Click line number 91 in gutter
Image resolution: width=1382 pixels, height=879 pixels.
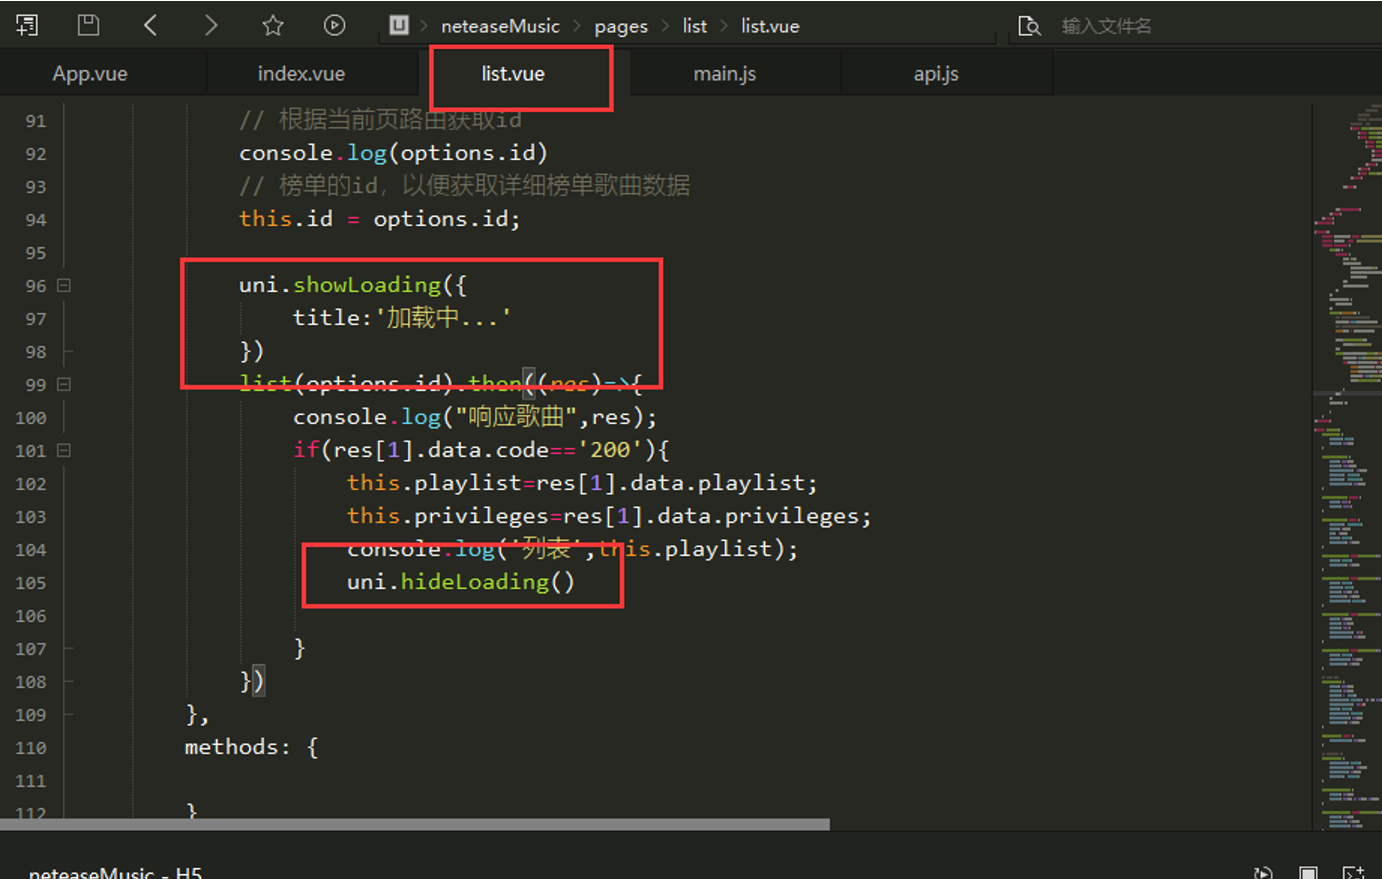[x=36, y=121]
